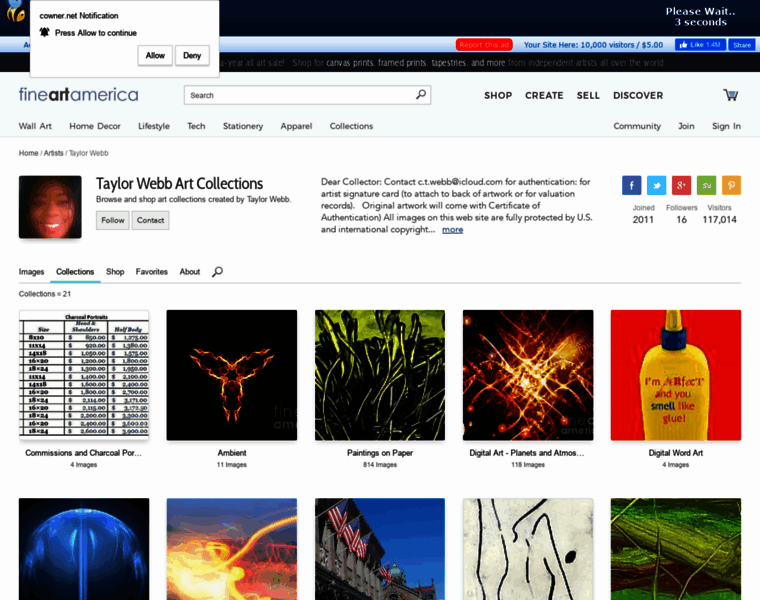Share on Twitter via the bird icon
Screen dimensions: 760x600
[656, 185]
